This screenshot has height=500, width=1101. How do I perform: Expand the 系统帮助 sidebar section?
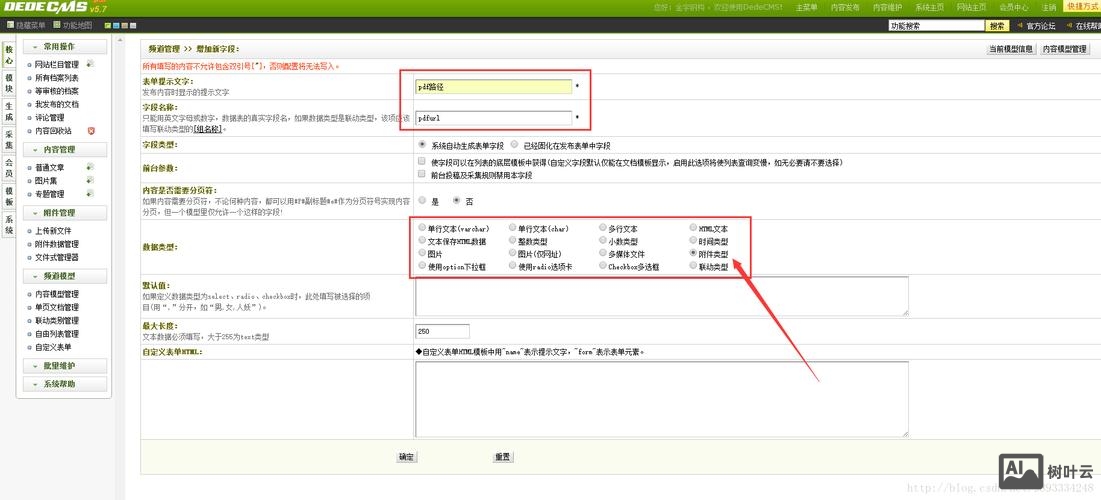tap(36, 384)
